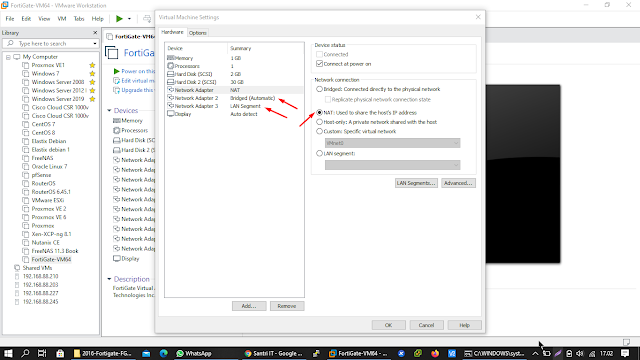The image size is (640, 360).
Task: Toggle the Connected checkbox
Action: coord(320,54)
